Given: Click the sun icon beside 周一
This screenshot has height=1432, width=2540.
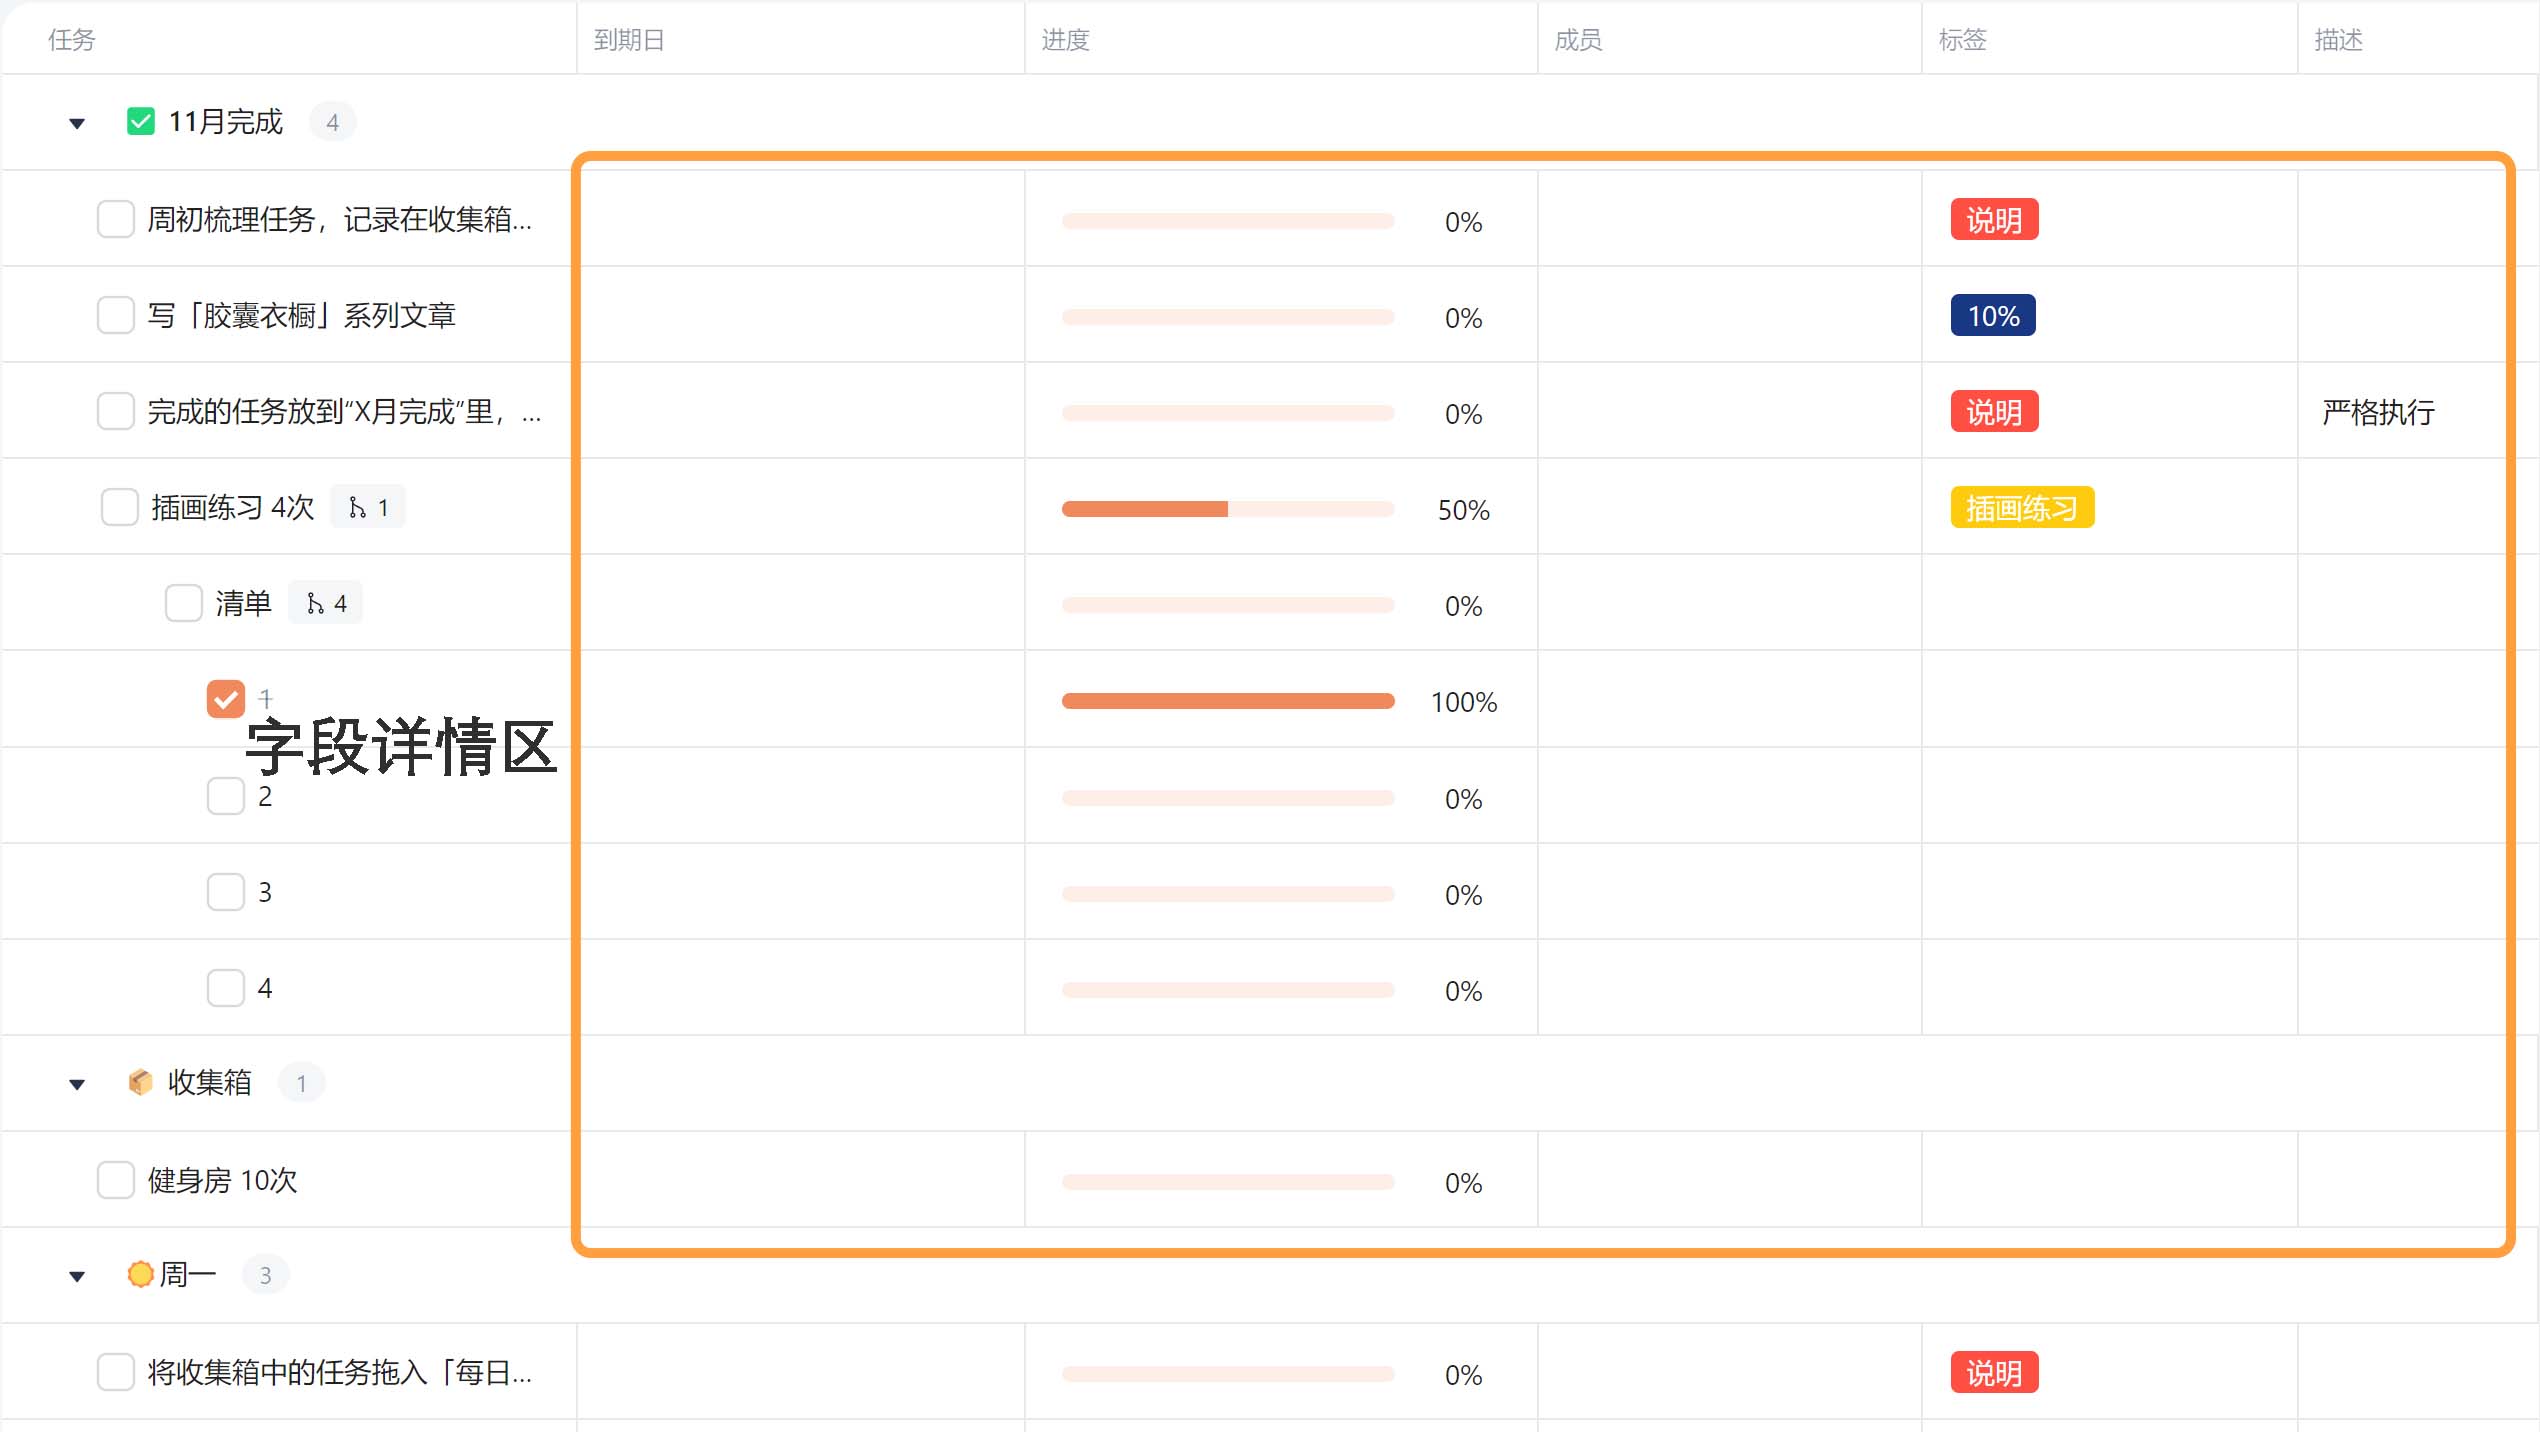Looking at the screenshot, I should pyautogui.click(x=141, y=1274).
